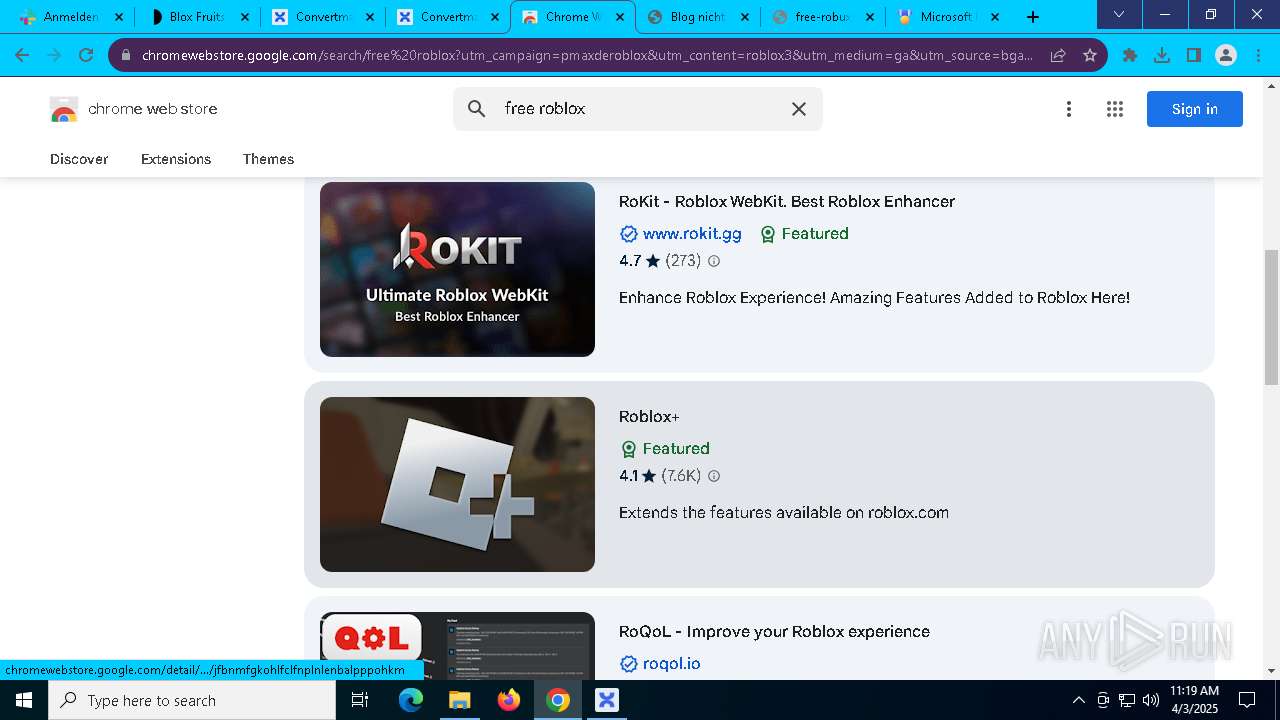Open the Roblox+ extension title
The height and width of the screenshot is (720, 1280).
(x=649, y=417)
